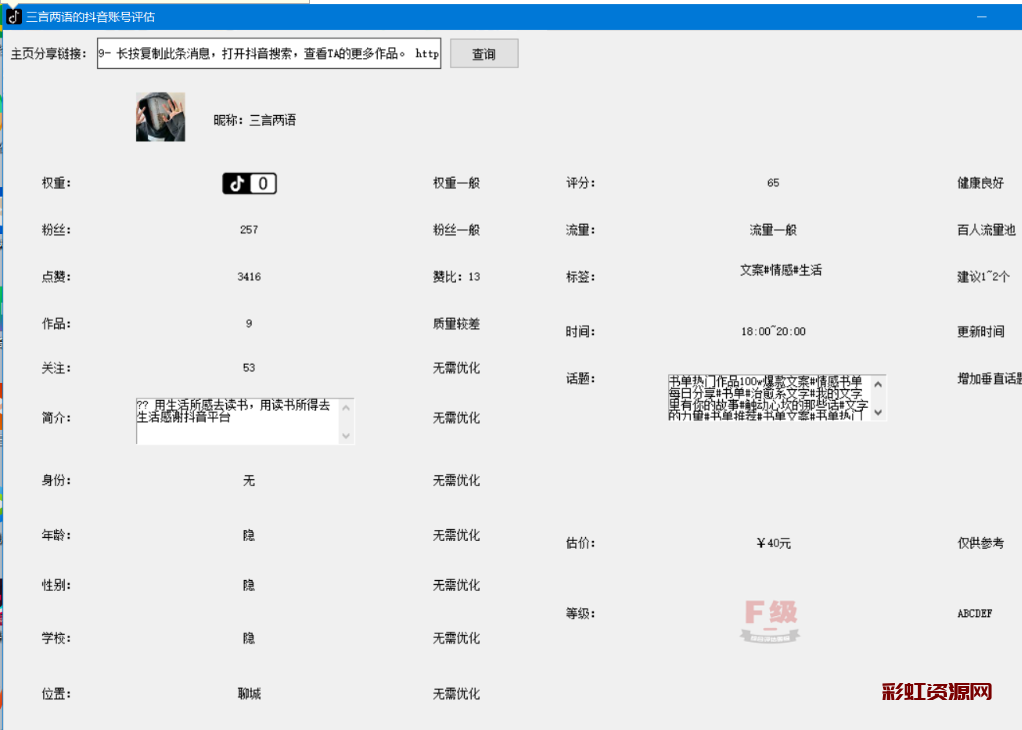Click the TikTok logo in the title bar

[x=14, y=17]
